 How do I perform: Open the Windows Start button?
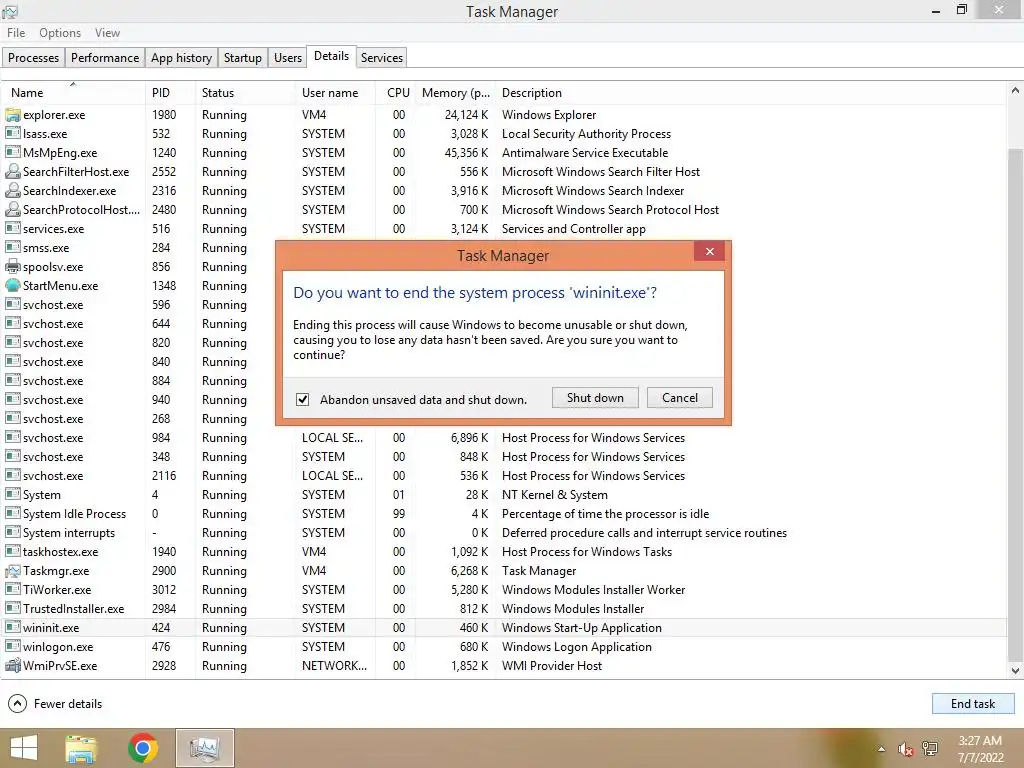[x=24, y=748]
